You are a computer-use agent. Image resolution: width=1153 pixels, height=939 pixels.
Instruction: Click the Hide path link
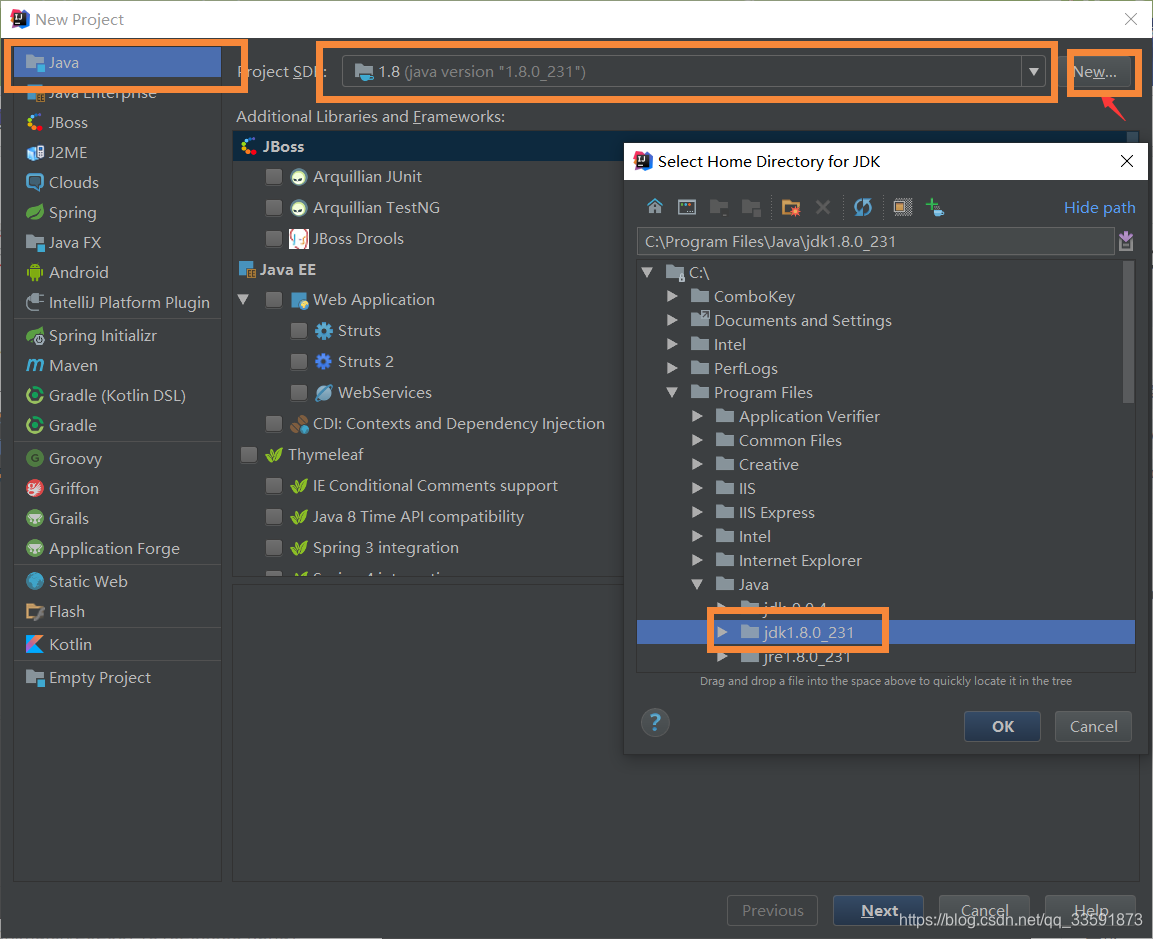1099,207
